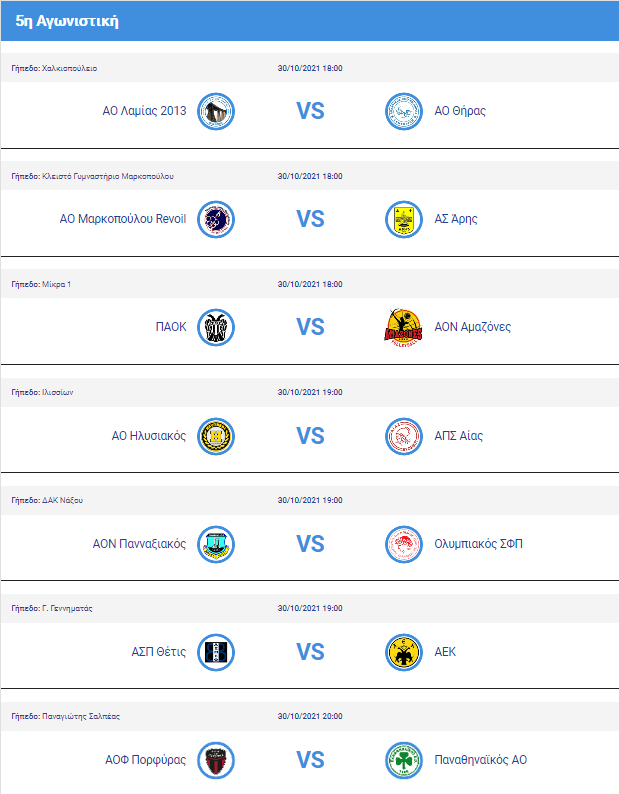The image size is (619, 794).
Task: Open the ΑΟ Μαρκοπούλου Revoil team name
Action: tap(123, 219)
